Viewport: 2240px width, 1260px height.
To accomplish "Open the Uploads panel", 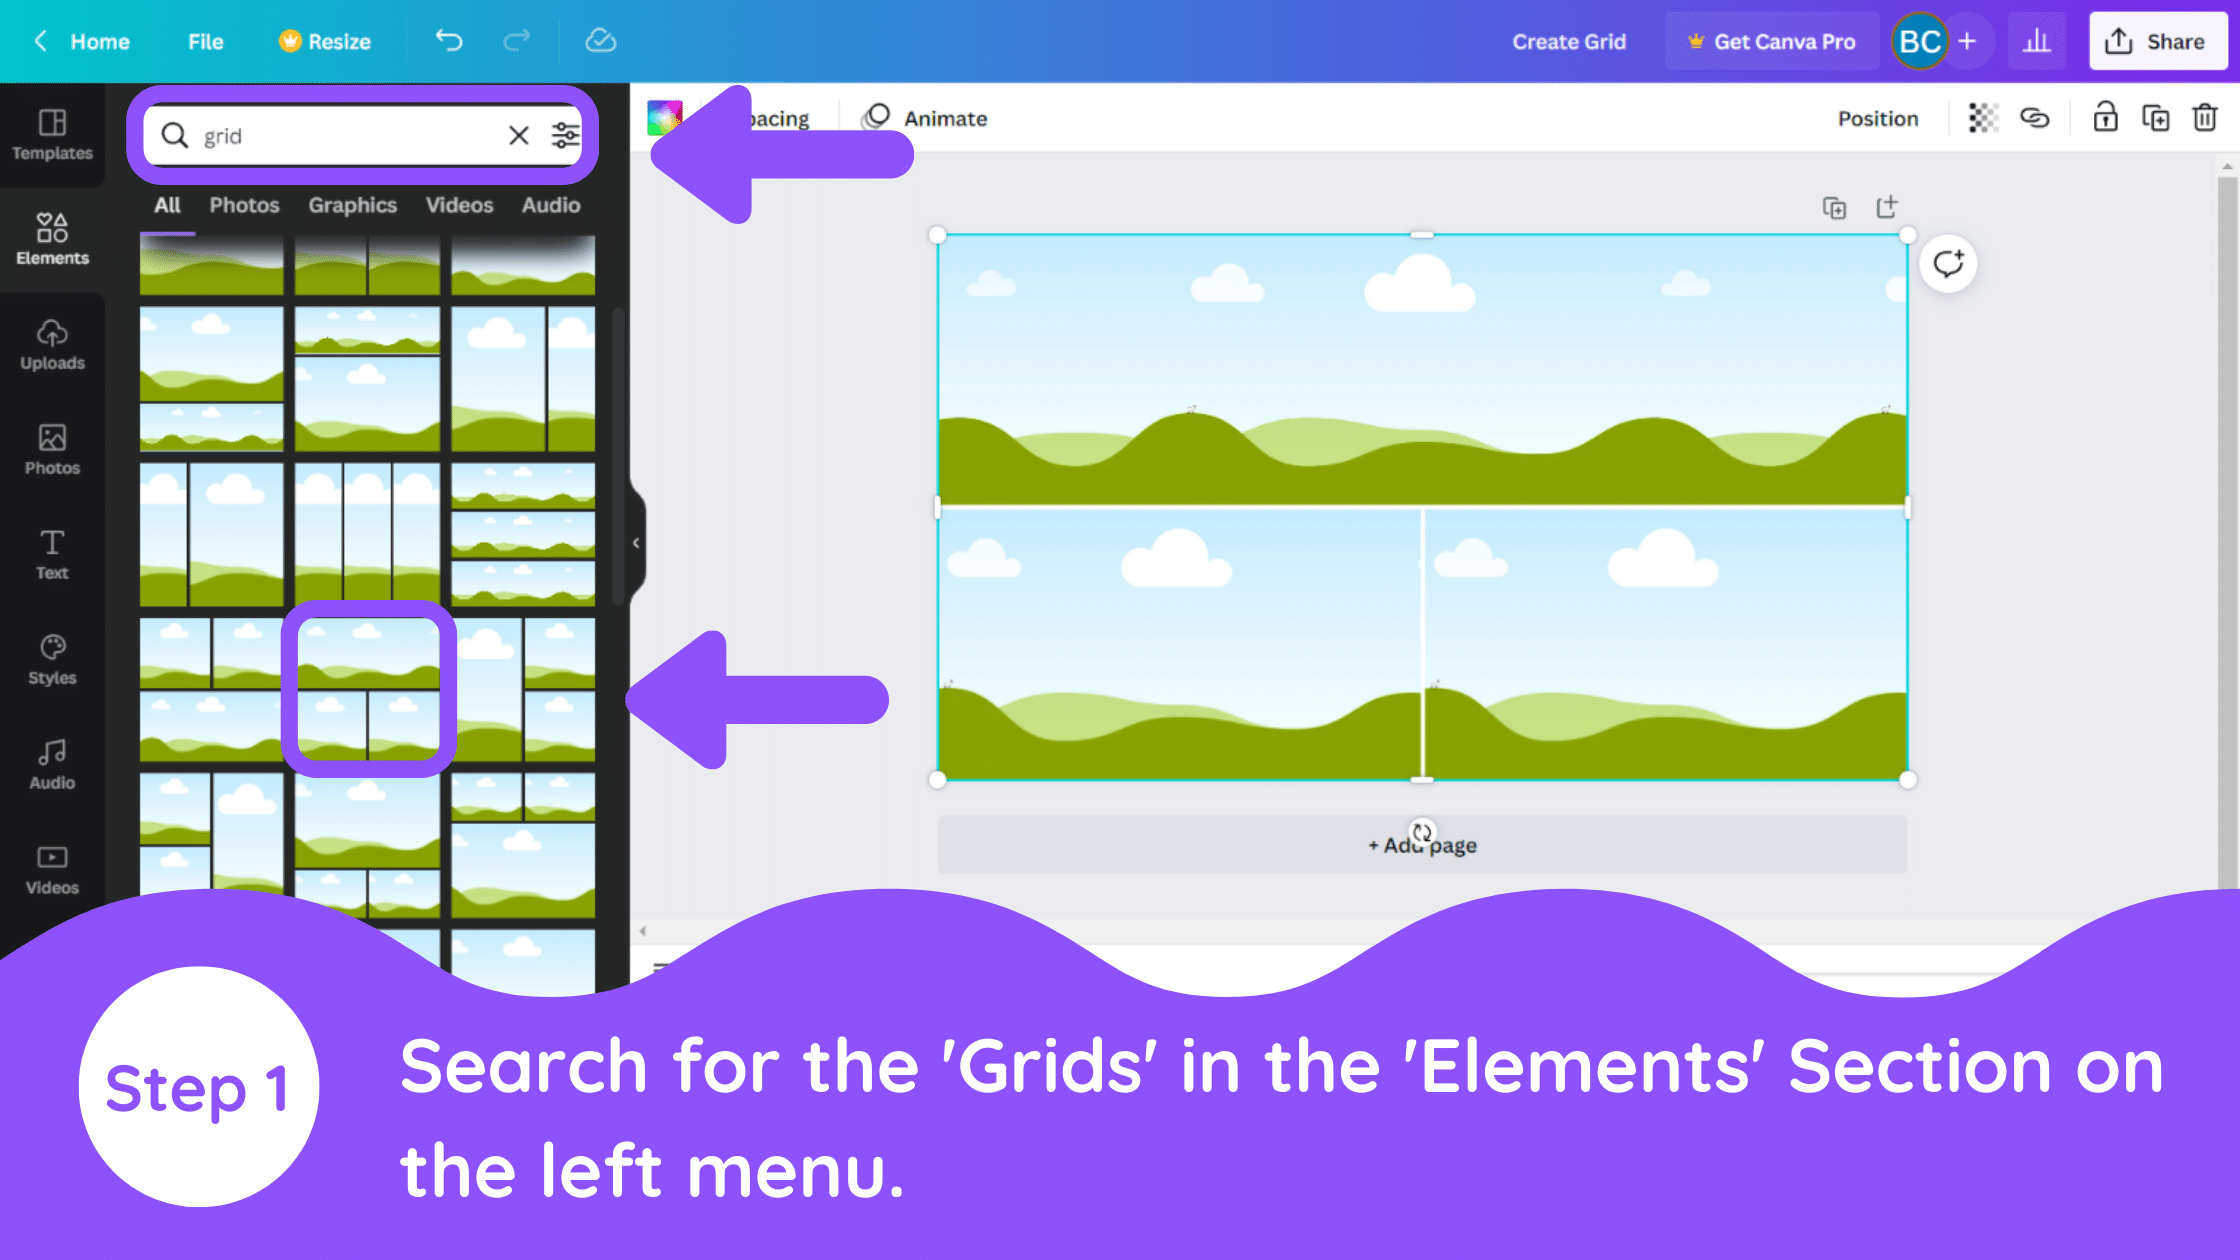I will (x=51, y=343).
